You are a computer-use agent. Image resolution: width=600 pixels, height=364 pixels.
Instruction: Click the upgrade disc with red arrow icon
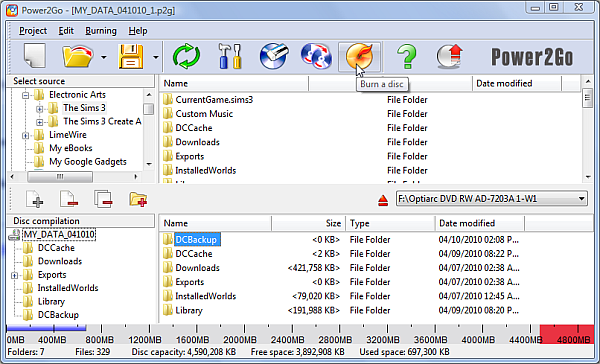[x=450, y=57]
